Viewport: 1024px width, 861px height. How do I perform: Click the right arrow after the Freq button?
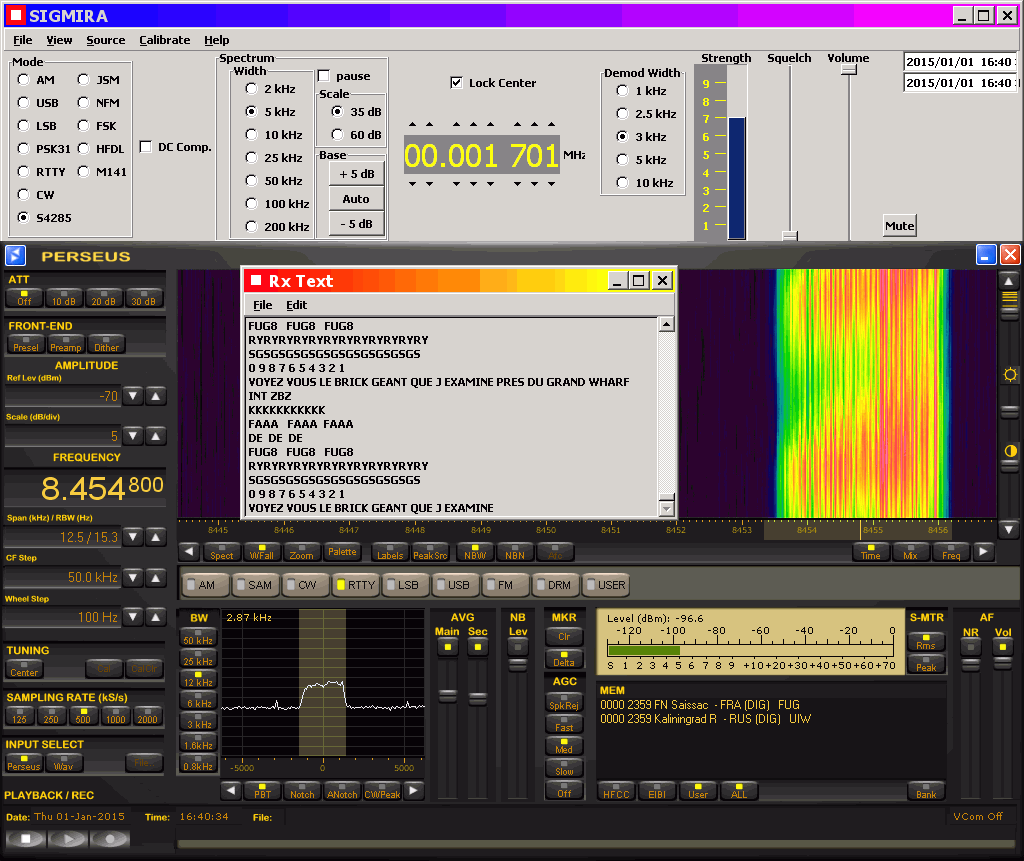tap(984, 552)
